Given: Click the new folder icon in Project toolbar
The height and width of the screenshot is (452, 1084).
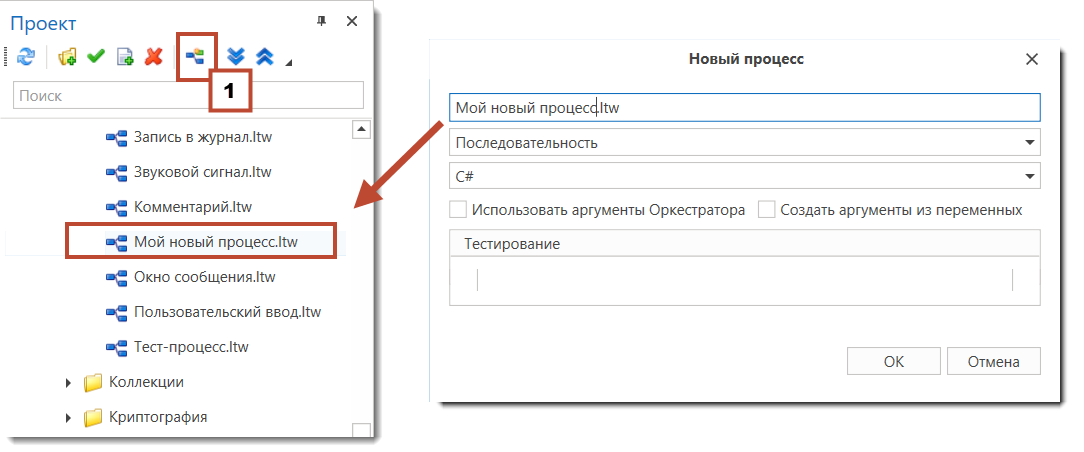Looking at the screenshot, I should (x=67, y=57).
